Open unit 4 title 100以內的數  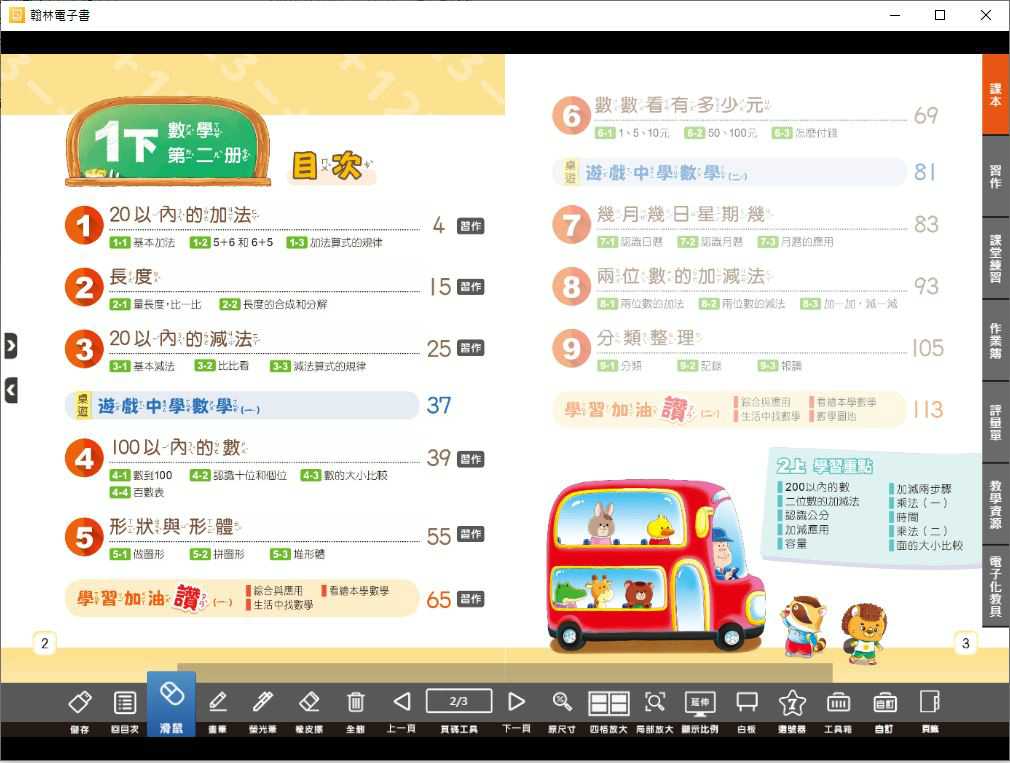179,447
